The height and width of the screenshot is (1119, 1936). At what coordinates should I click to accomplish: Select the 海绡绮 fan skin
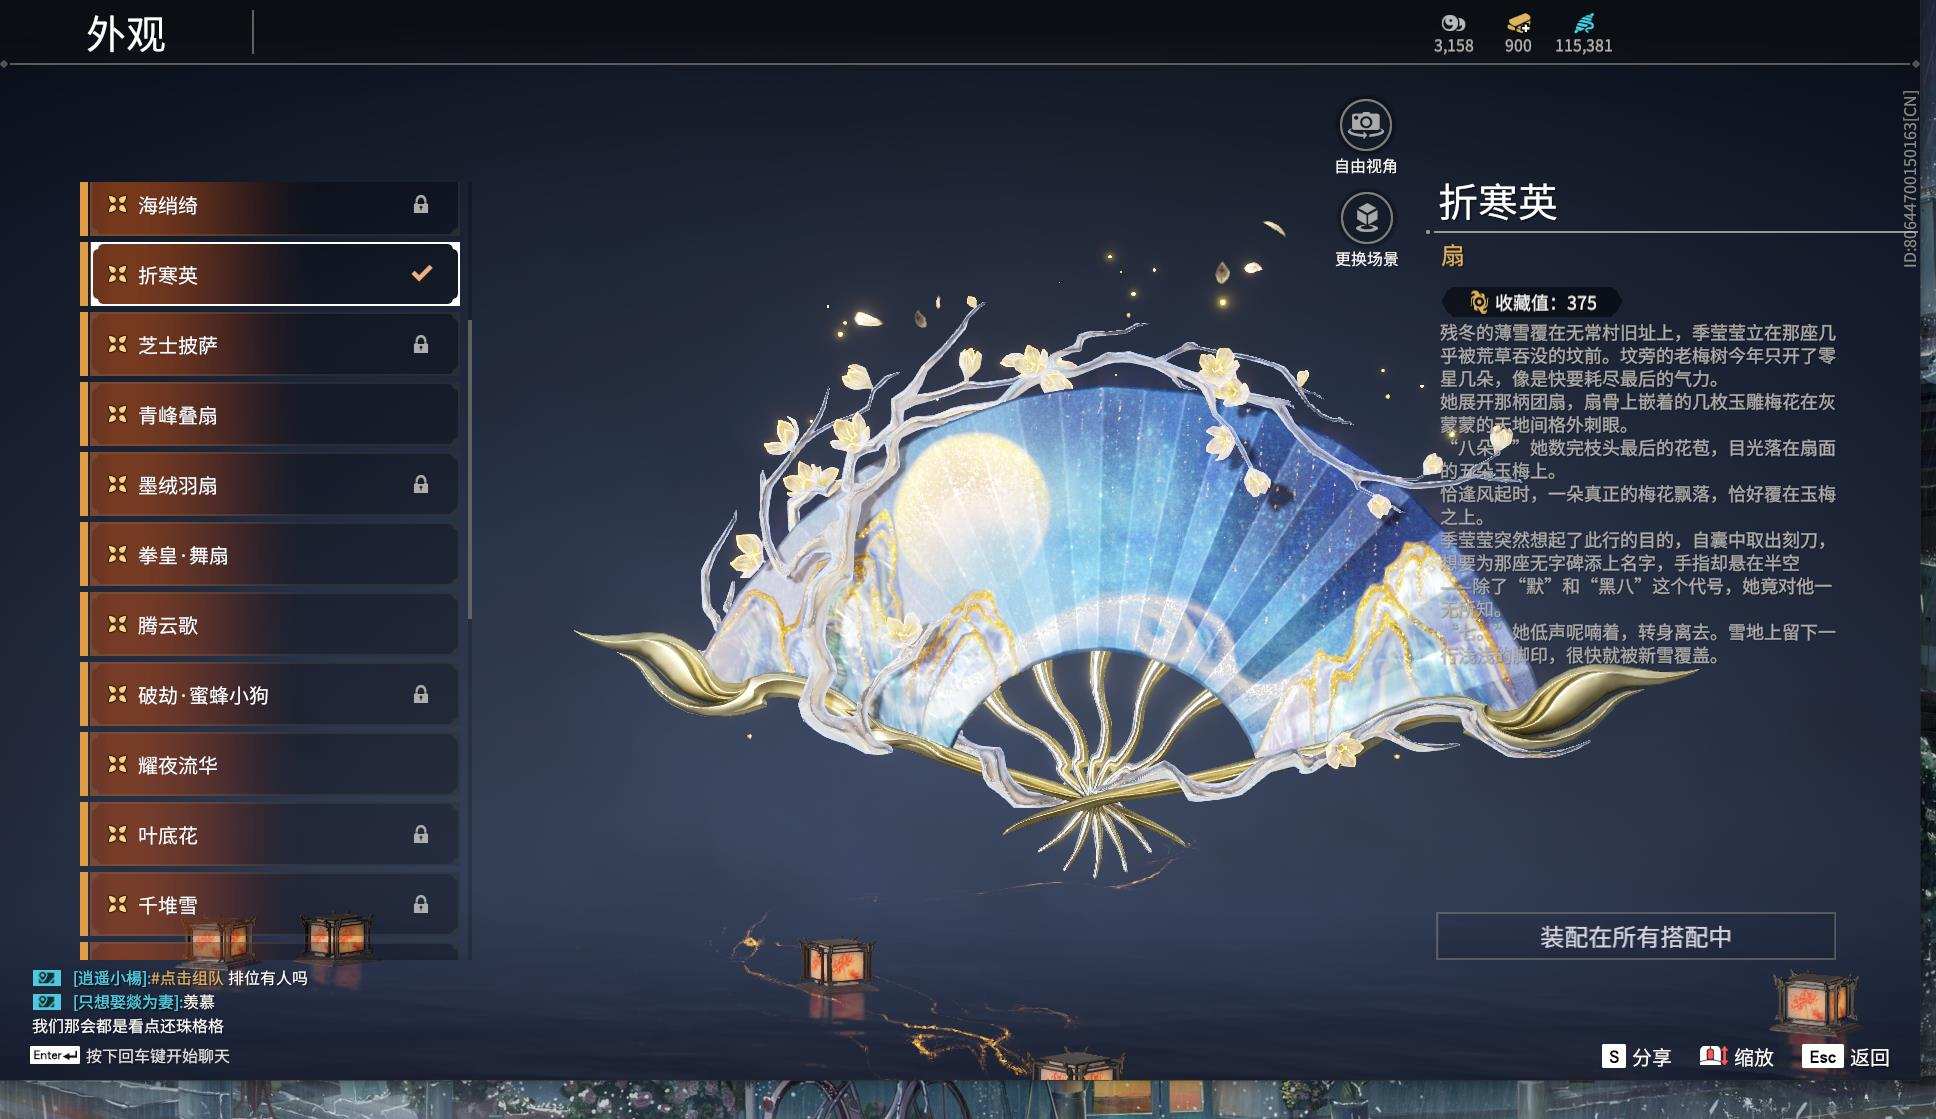271,207
